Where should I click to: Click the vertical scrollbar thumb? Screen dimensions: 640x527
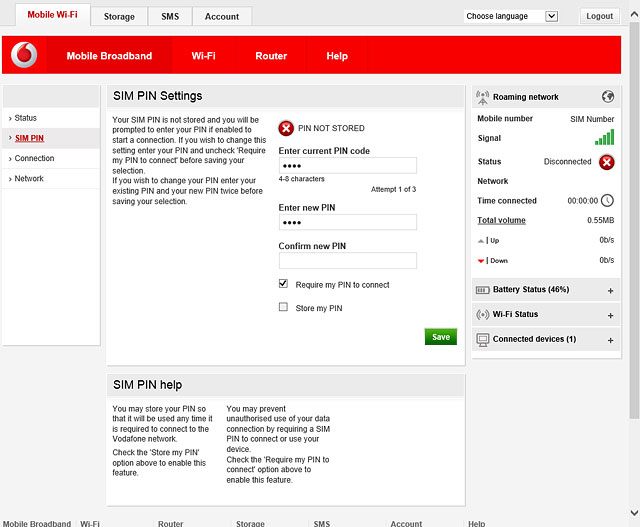coord(634,220)
